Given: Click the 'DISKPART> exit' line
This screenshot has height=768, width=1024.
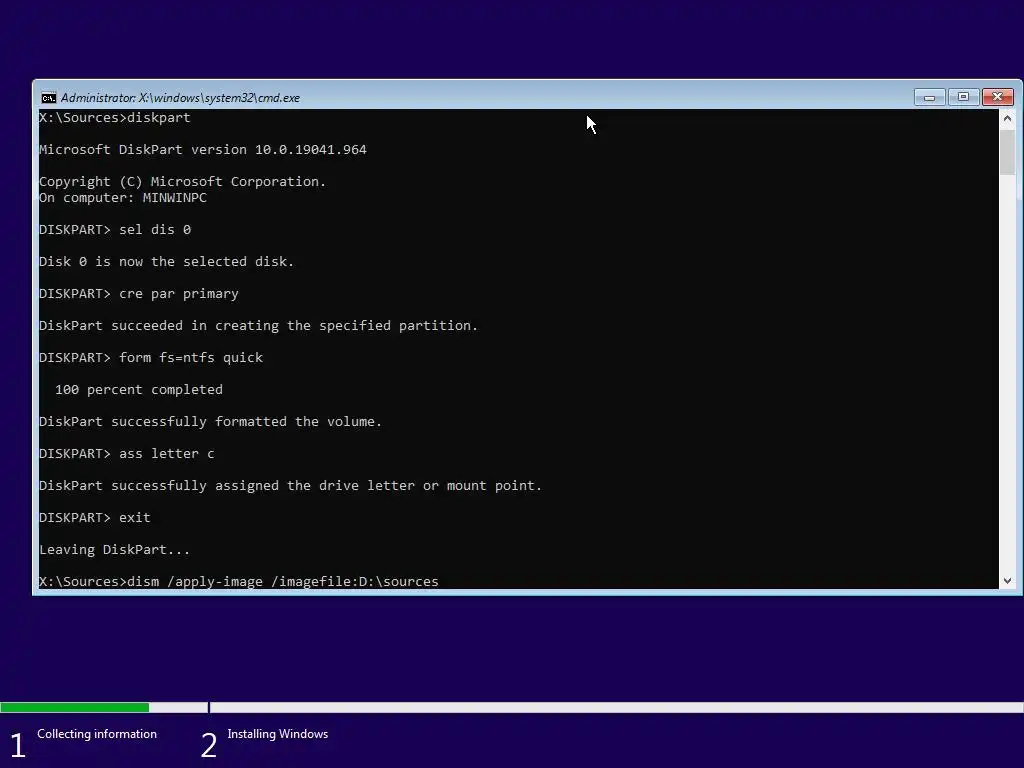Looking at the screenshot, I should point(95,518).
